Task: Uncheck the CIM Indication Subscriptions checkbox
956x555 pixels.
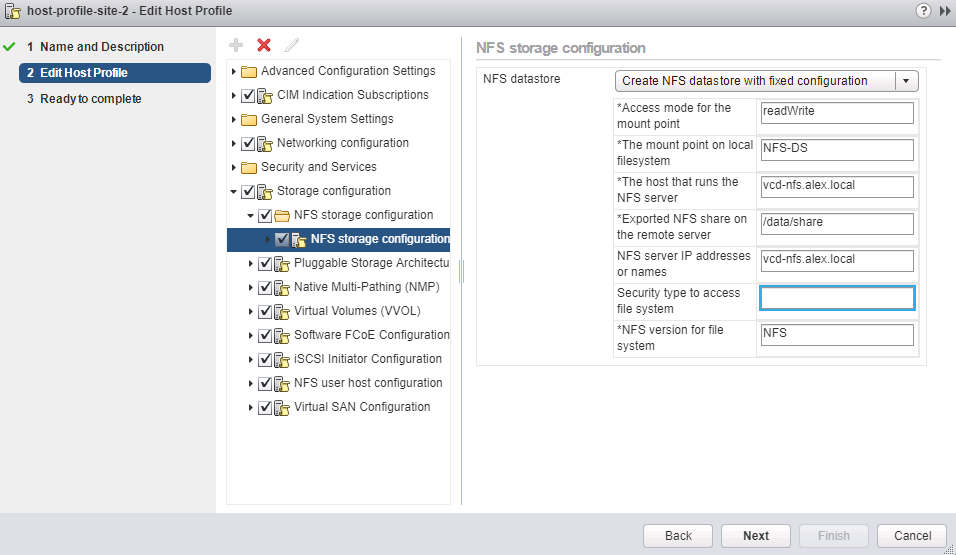Action: click(248, 96)
